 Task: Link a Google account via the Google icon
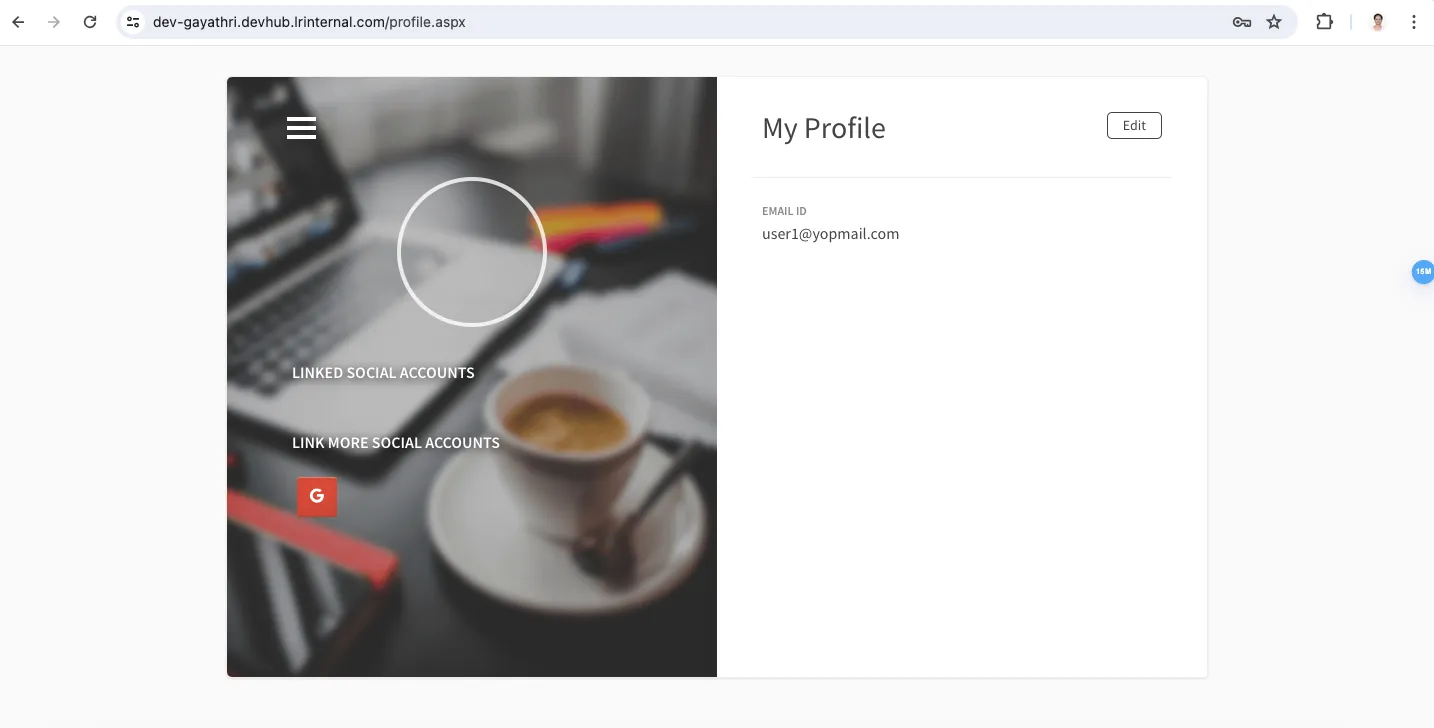point(316,496)
